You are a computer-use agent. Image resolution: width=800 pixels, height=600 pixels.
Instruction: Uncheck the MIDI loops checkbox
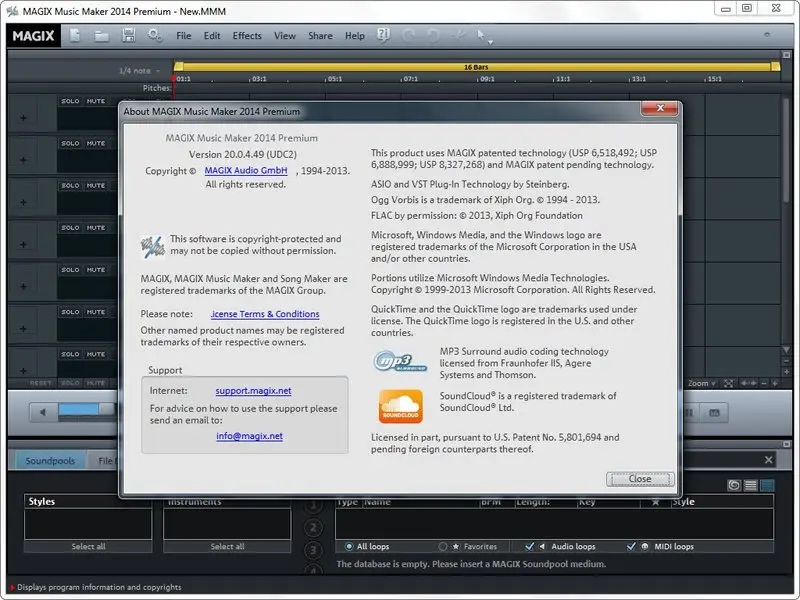(x=631, y=546)
